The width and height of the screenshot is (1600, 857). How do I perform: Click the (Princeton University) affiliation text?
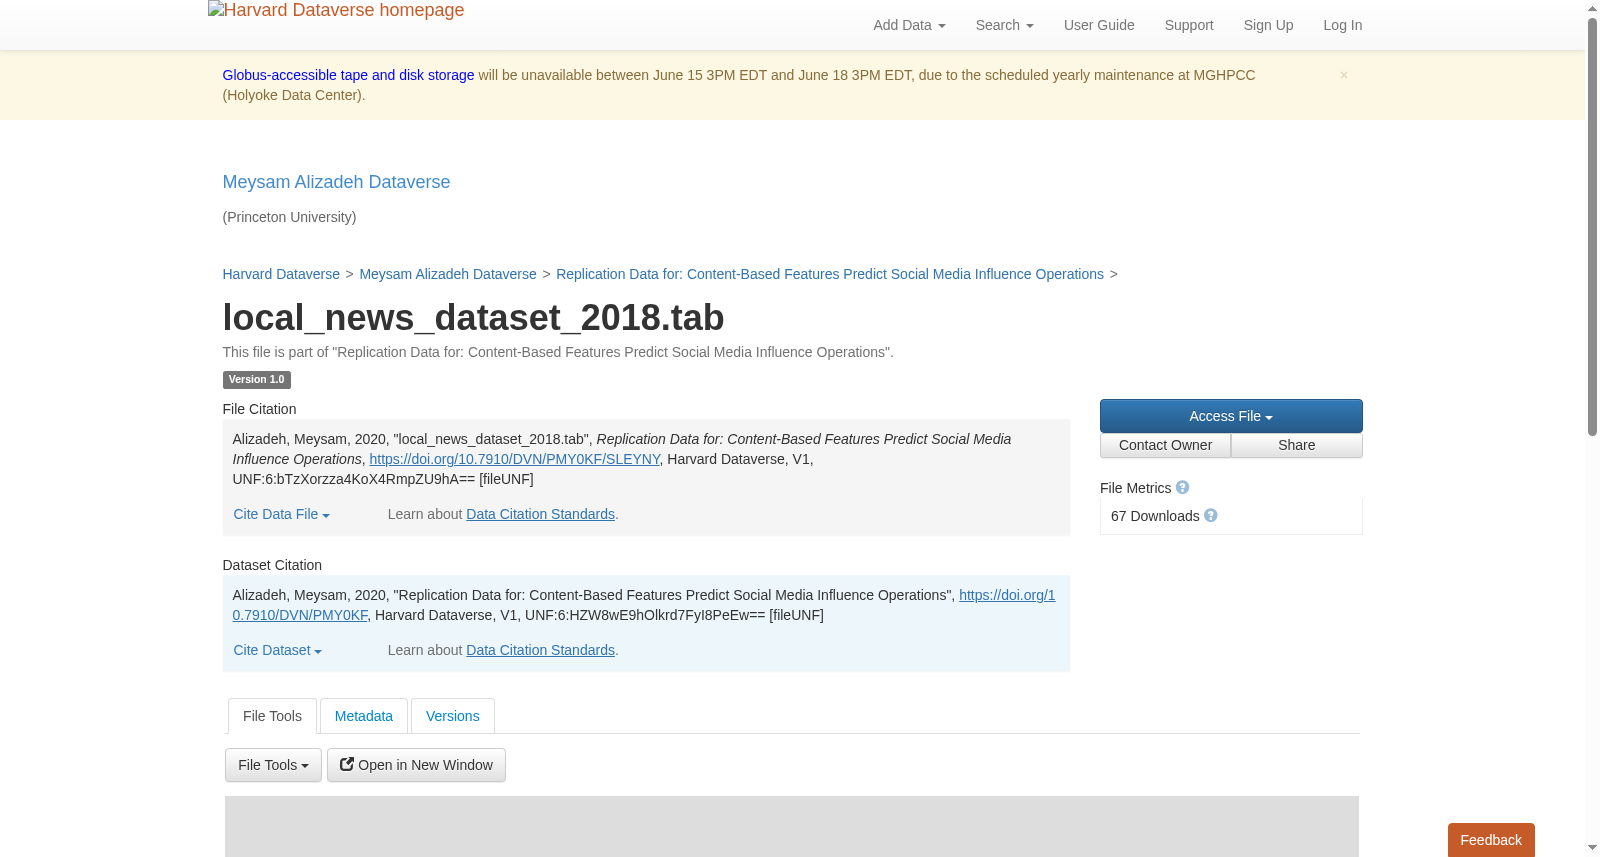pos(289,217)
